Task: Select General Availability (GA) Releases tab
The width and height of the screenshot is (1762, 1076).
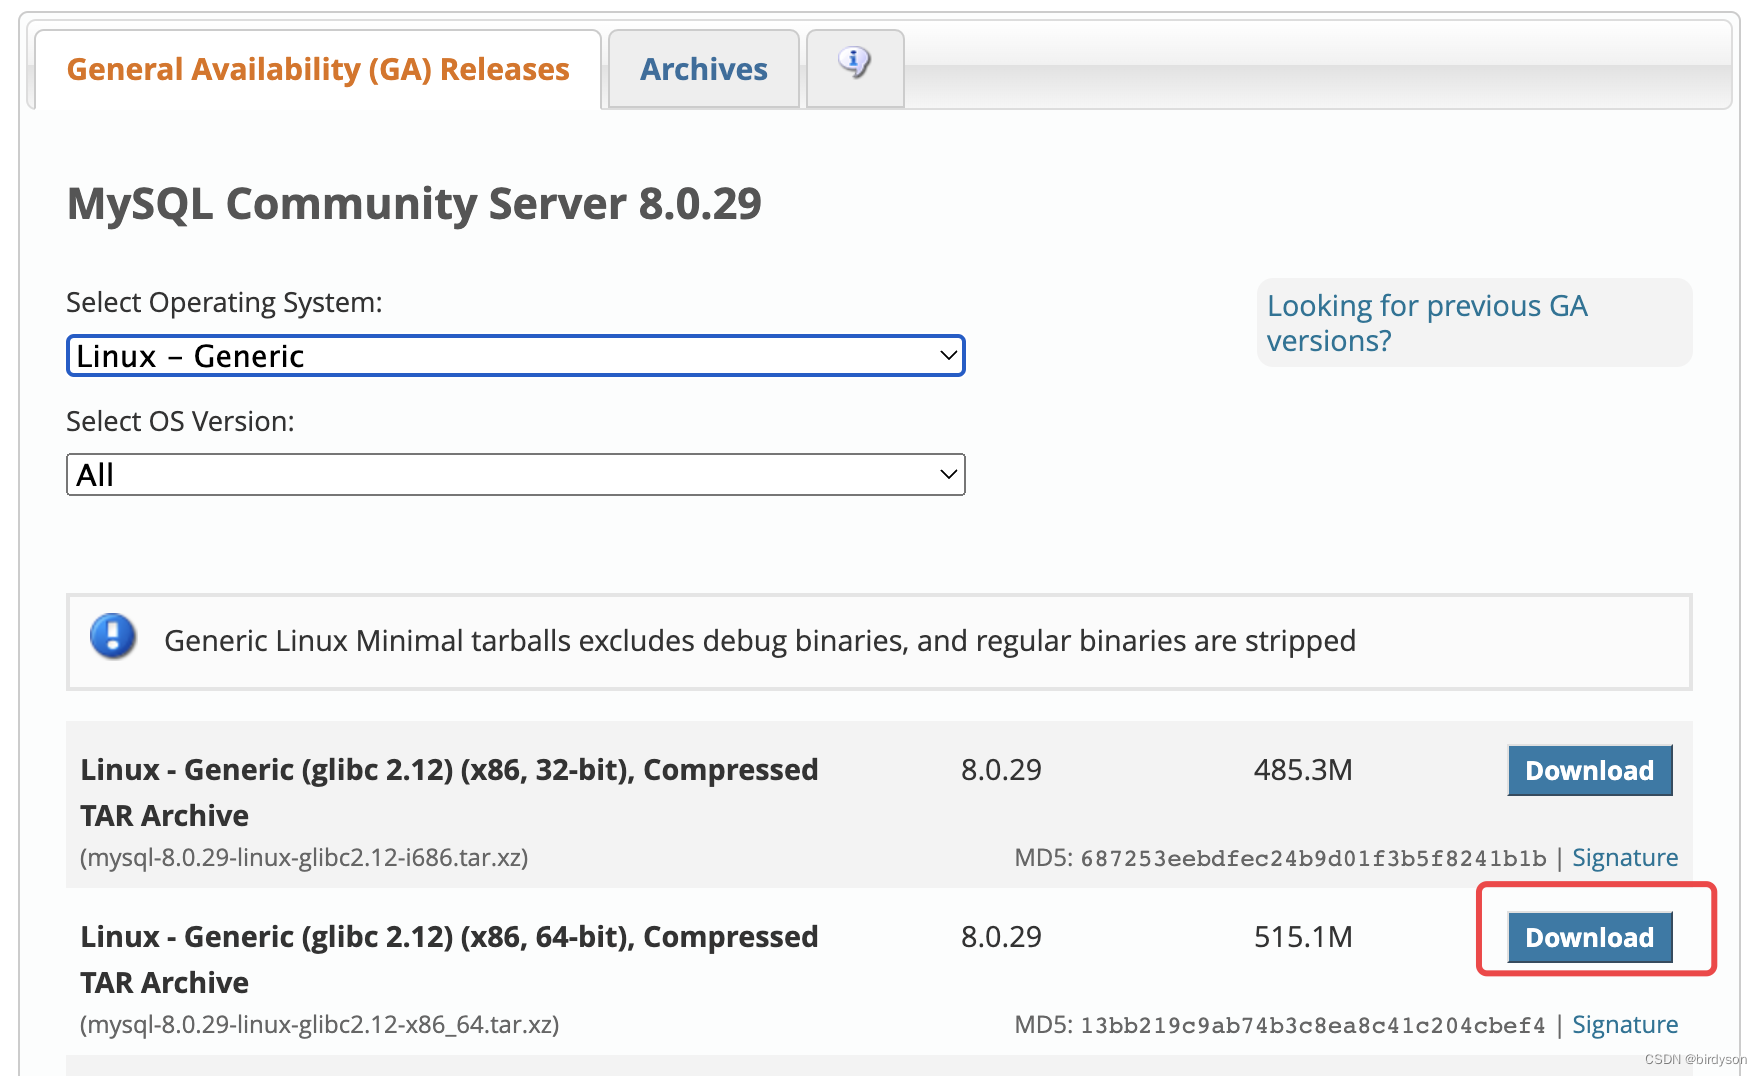Action: 318,69
